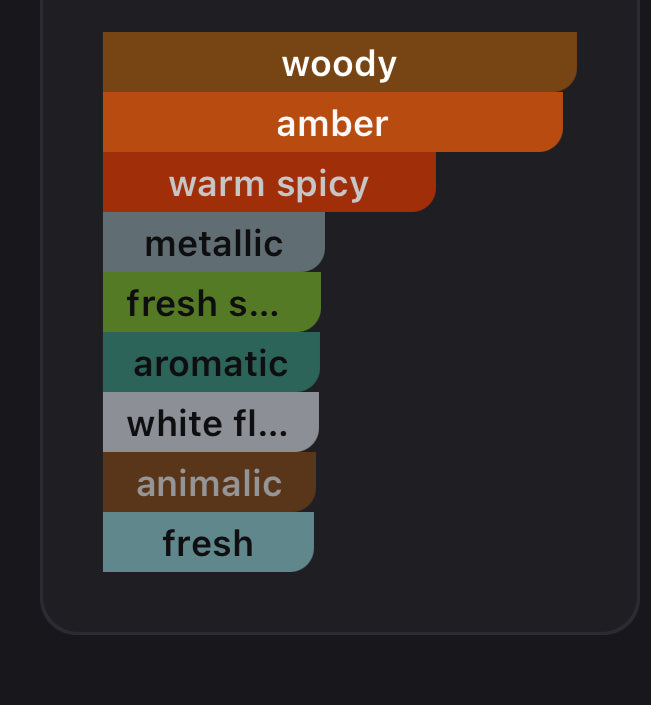The width and height of the screenshot is (651, 705).
Task: Open the warm spicy accord
Action: 269,182
